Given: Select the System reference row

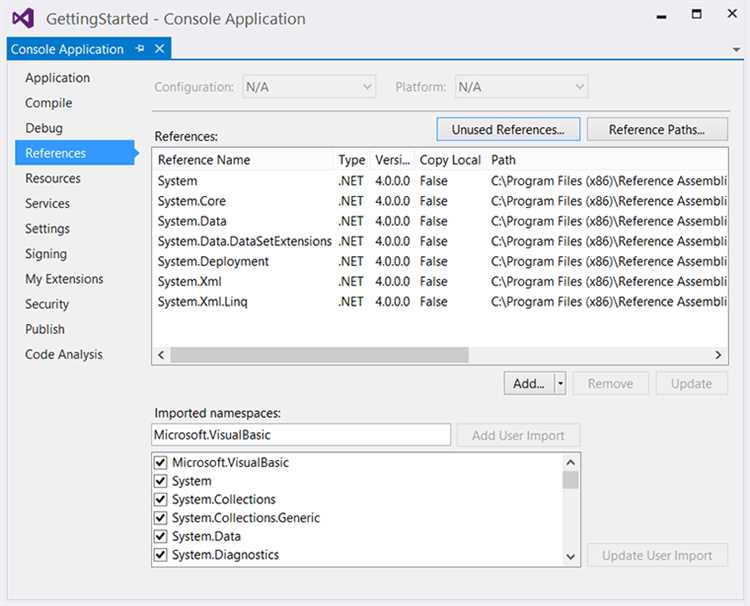Looking at the screenshot, I should click(440, 181).
